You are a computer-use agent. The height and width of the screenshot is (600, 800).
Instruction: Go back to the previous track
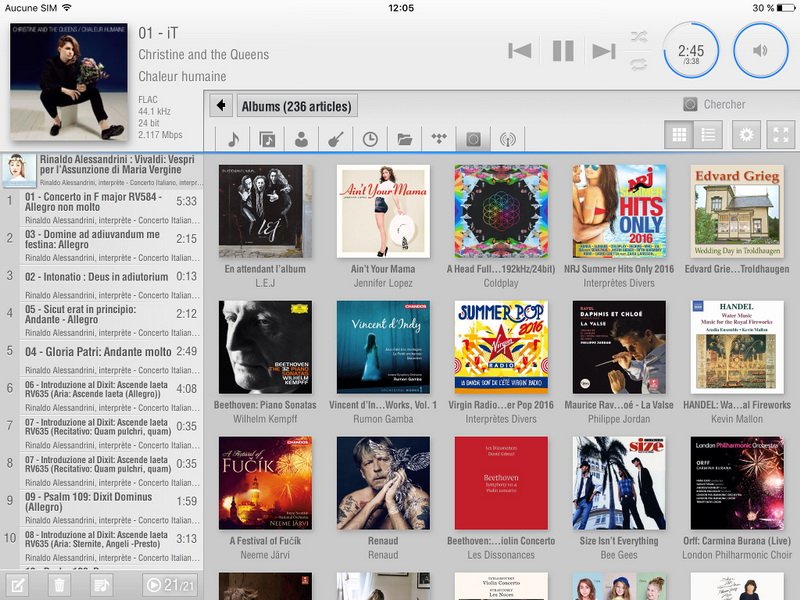point(519,51)
